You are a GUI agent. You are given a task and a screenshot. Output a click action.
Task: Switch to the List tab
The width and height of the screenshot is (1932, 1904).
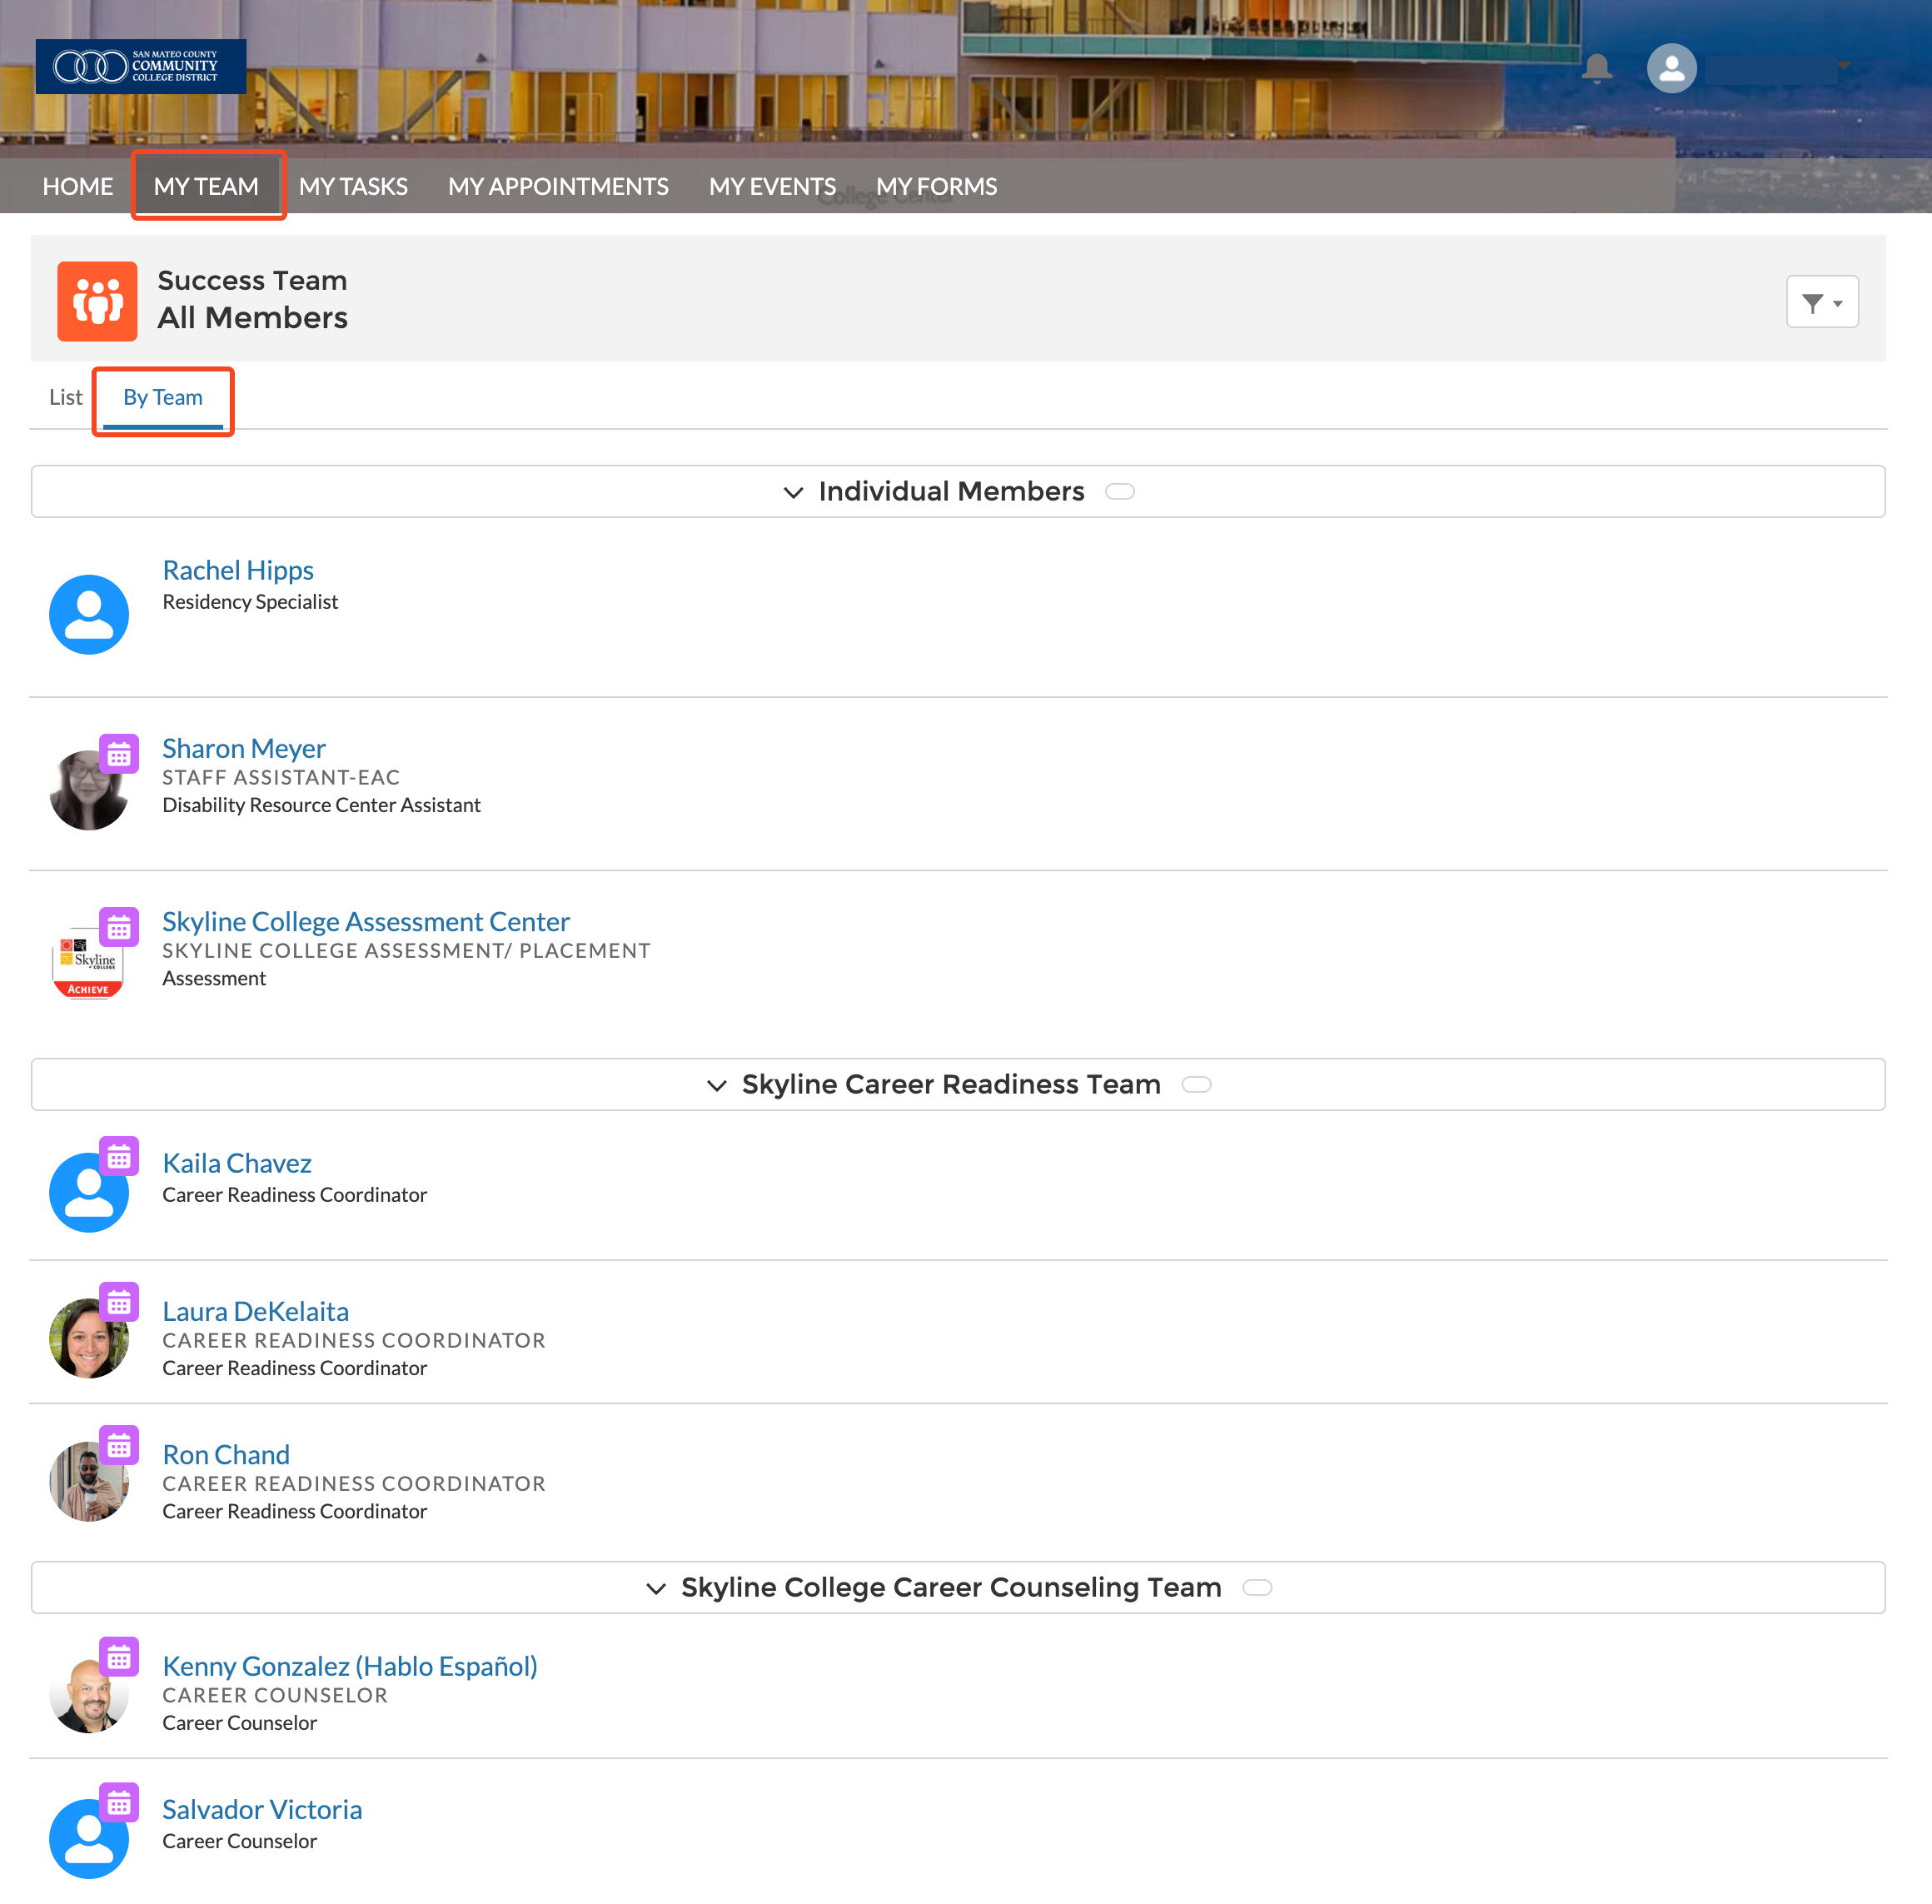pyautogui.click(x=66, y=397)
